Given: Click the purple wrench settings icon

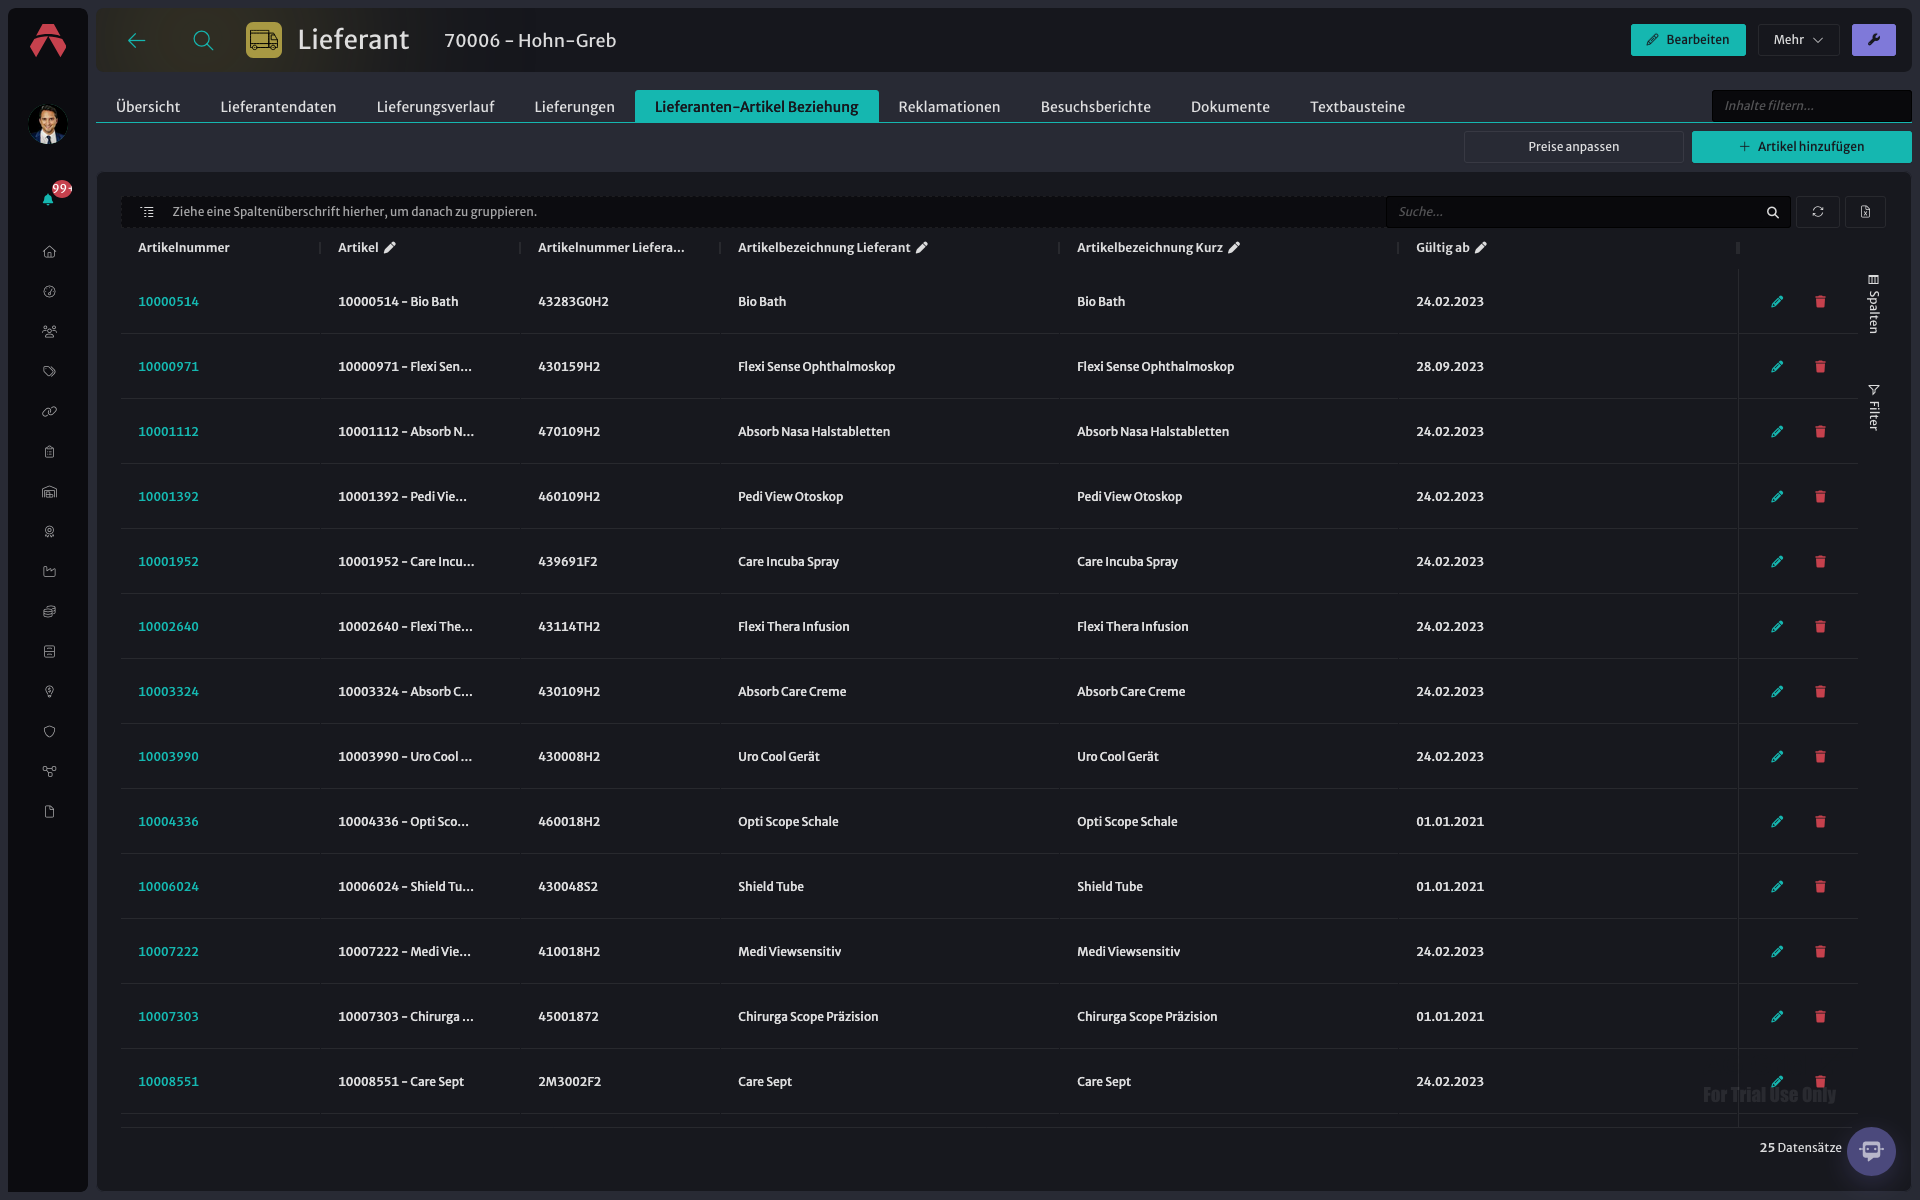Looking at the screenshot, I should 1873,40.
